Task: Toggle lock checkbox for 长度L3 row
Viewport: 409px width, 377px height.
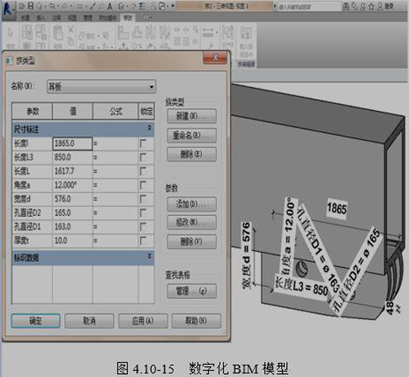Action: [143, 157]
